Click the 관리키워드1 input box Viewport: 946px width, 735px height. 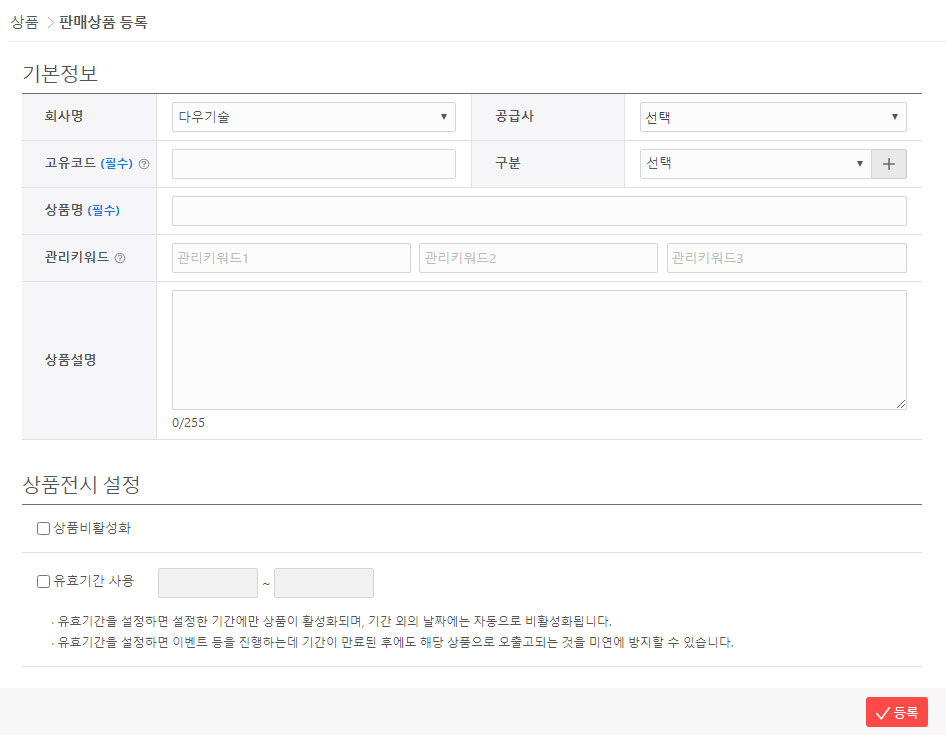[290, 258]
